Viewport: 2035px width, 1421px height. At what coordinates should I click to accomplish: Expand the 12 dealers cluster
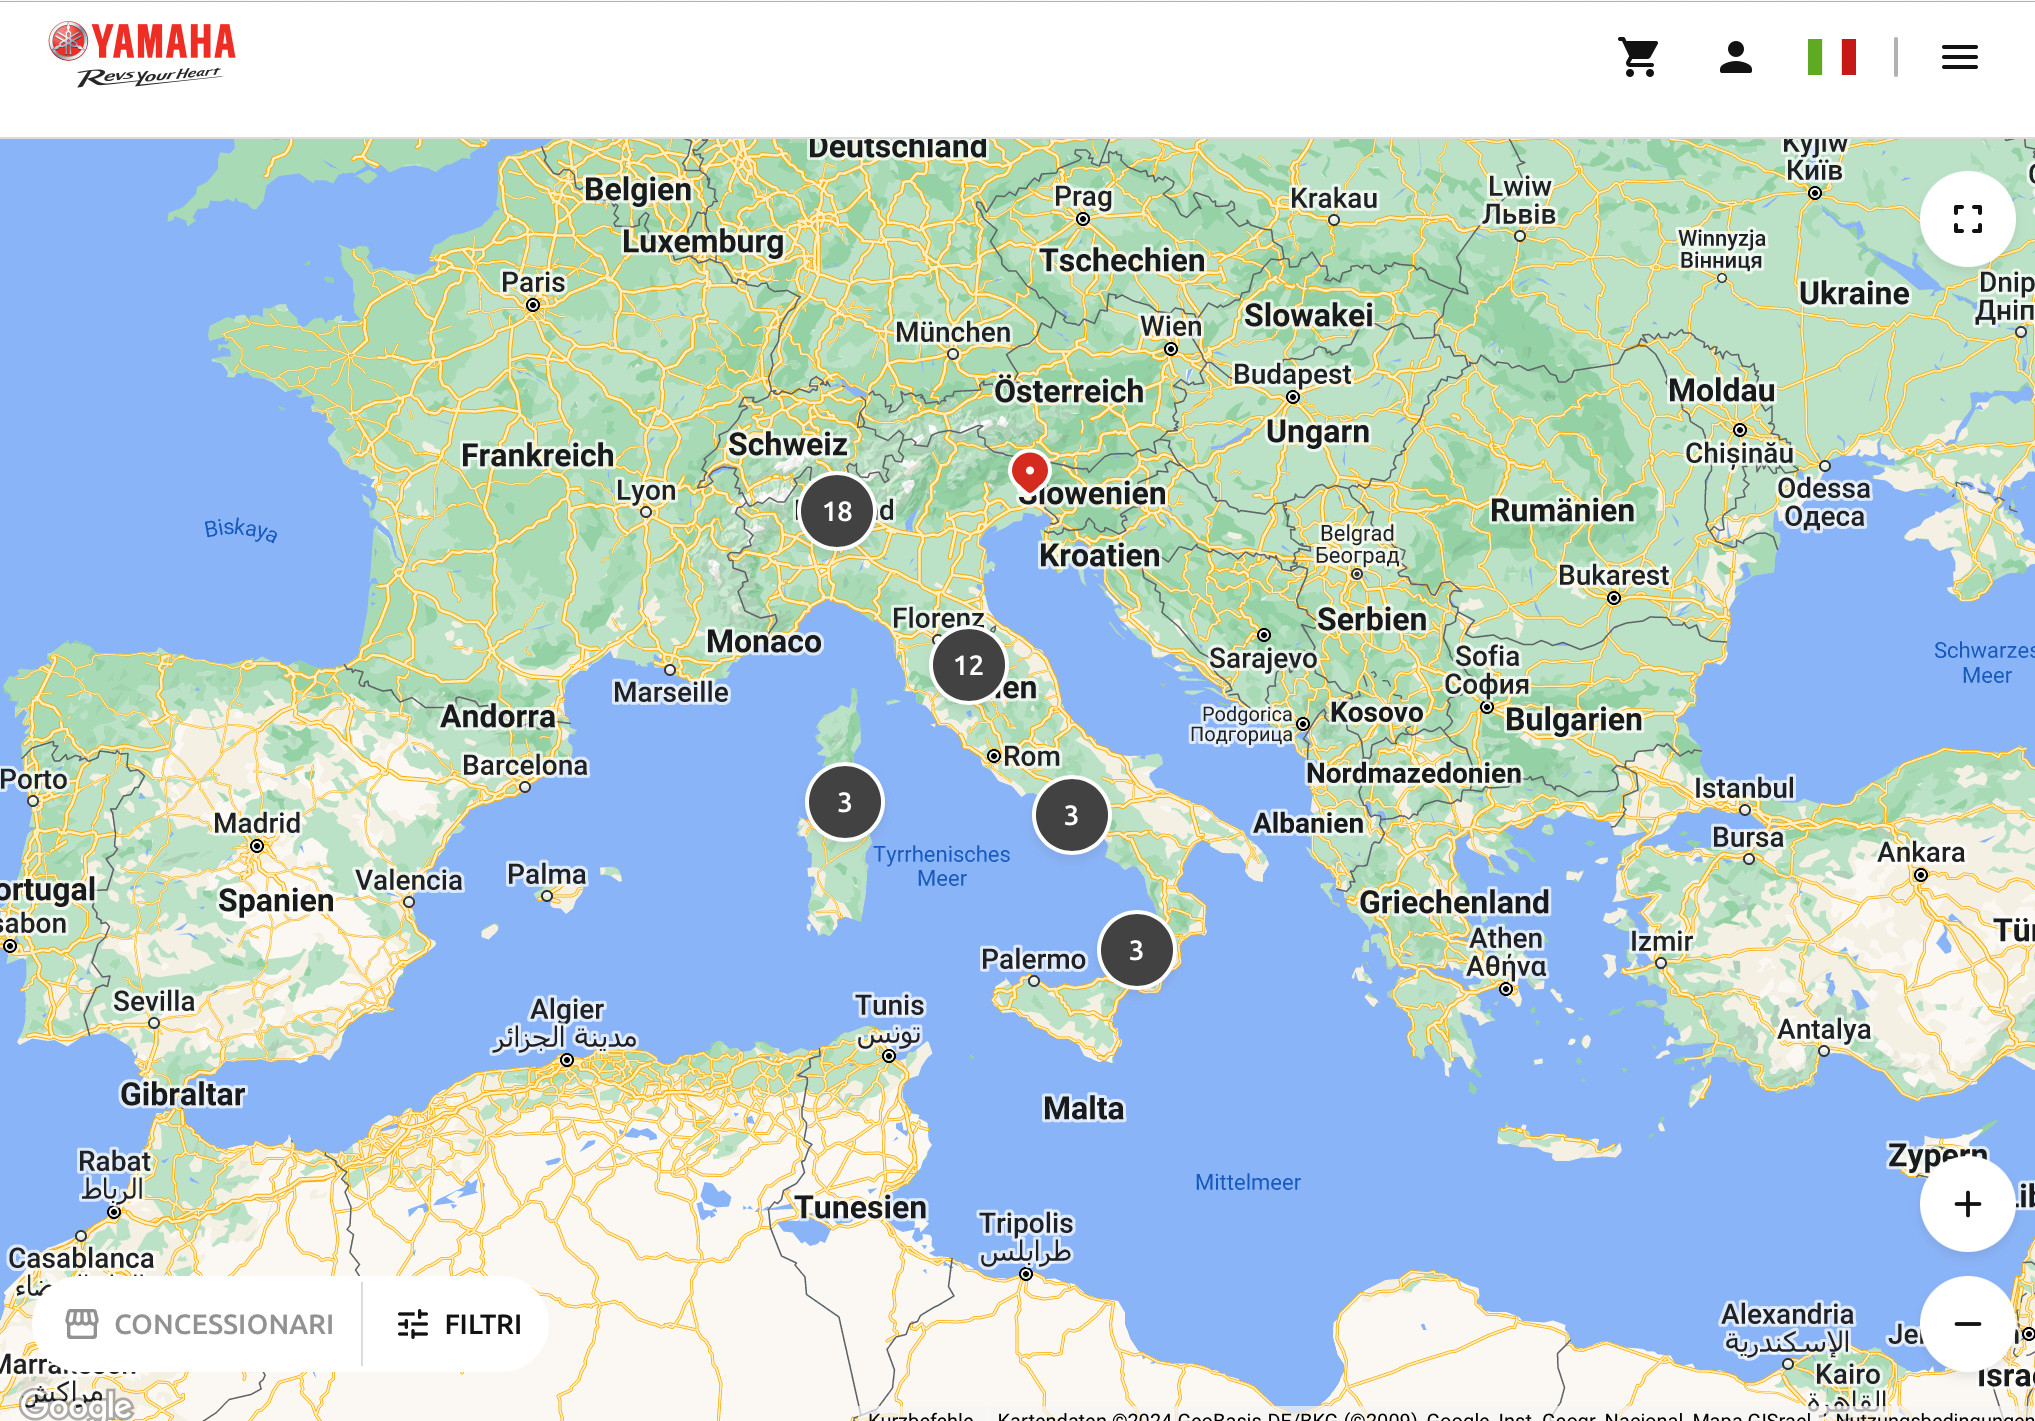pyautogui.click(x=968, y=665)
